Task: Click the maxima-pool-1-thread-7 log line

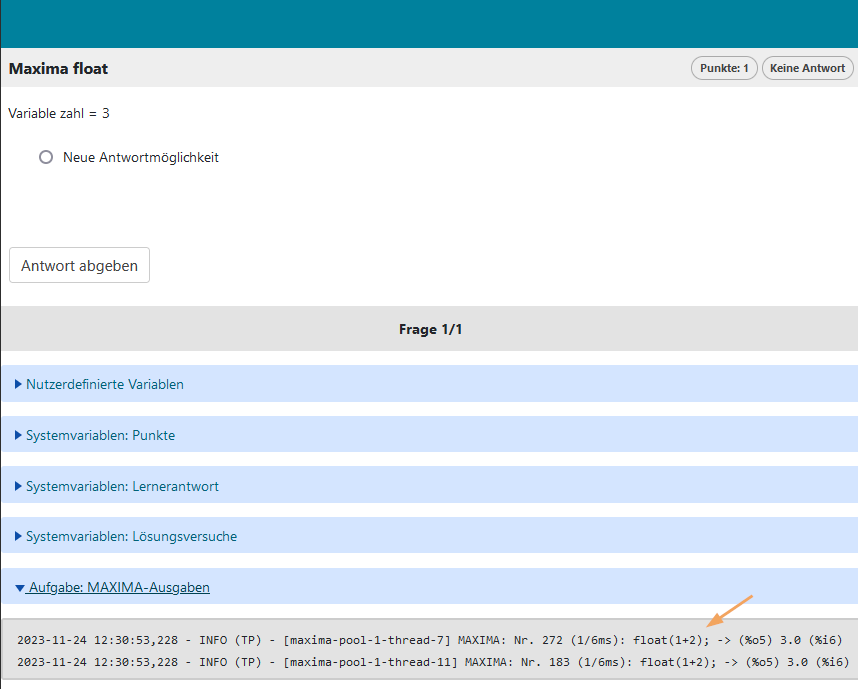Action: coord(430,640)
